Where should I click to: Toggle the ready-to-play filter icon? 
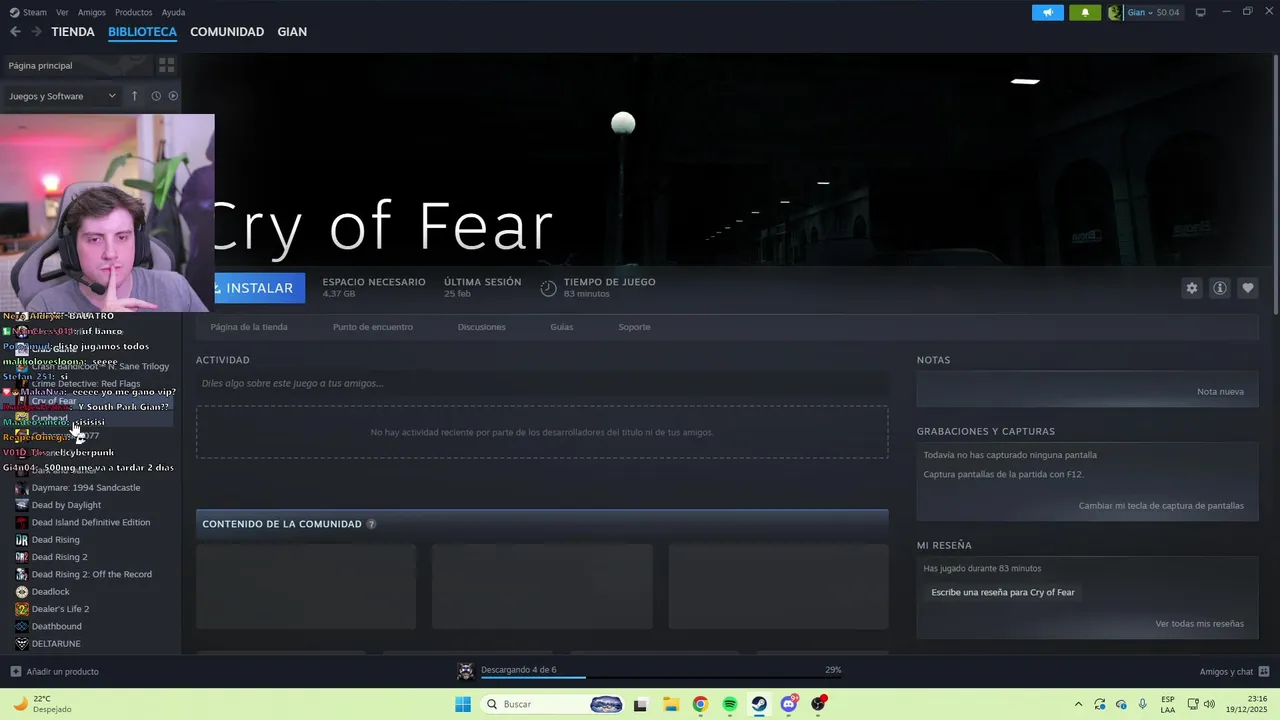point(173,96)
